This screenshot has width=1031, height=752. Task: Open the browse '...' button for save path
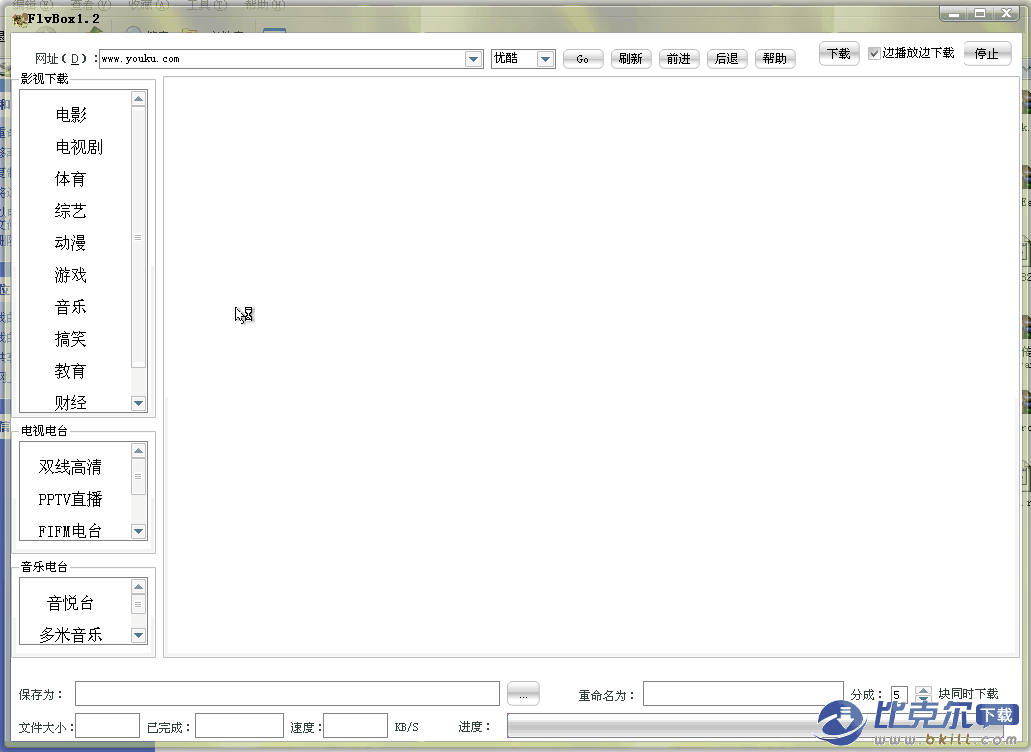pyautogui.click(x=523, y=694)
